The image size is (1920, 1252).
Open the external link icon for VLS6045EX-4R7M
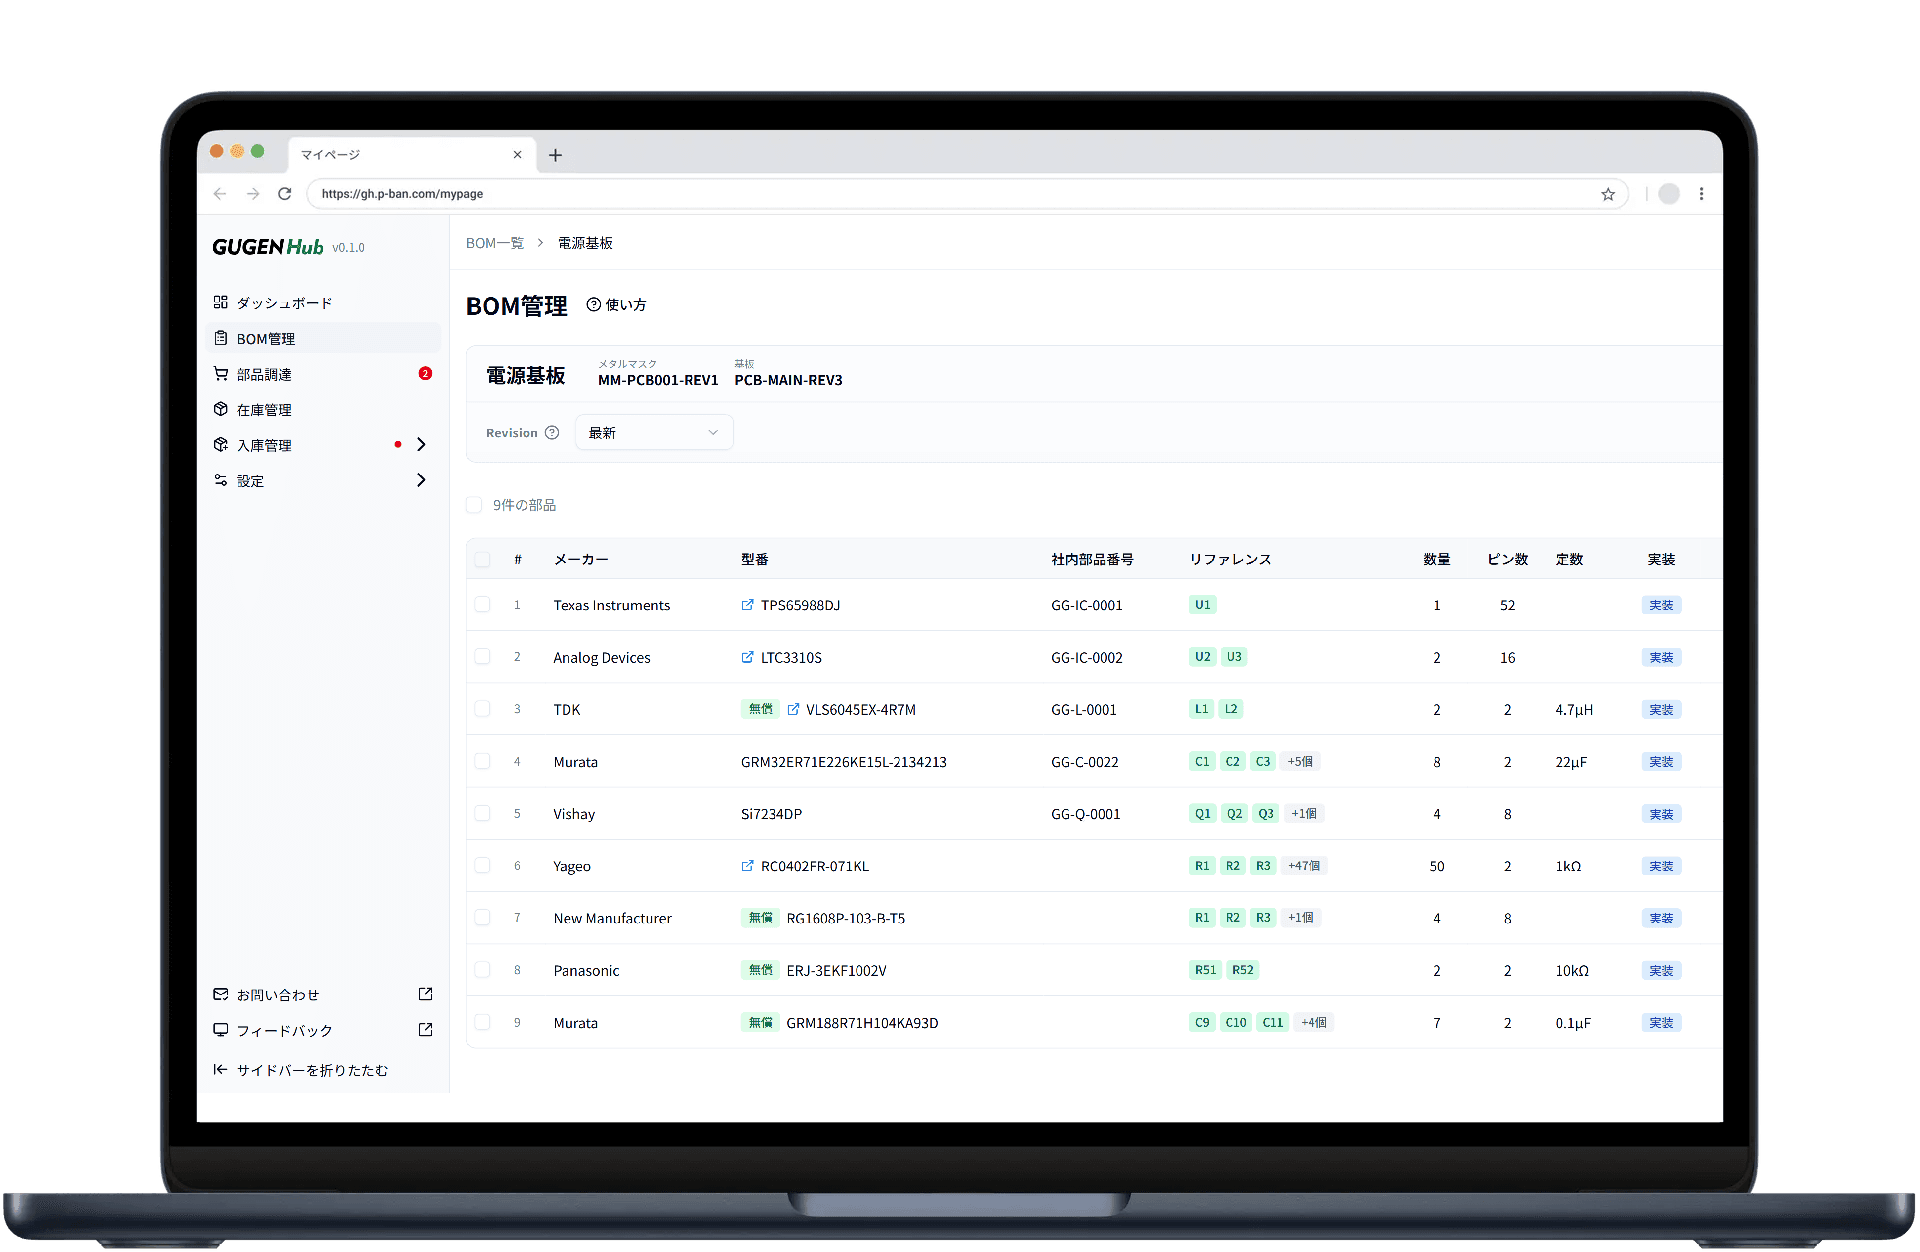click(793, 709)
